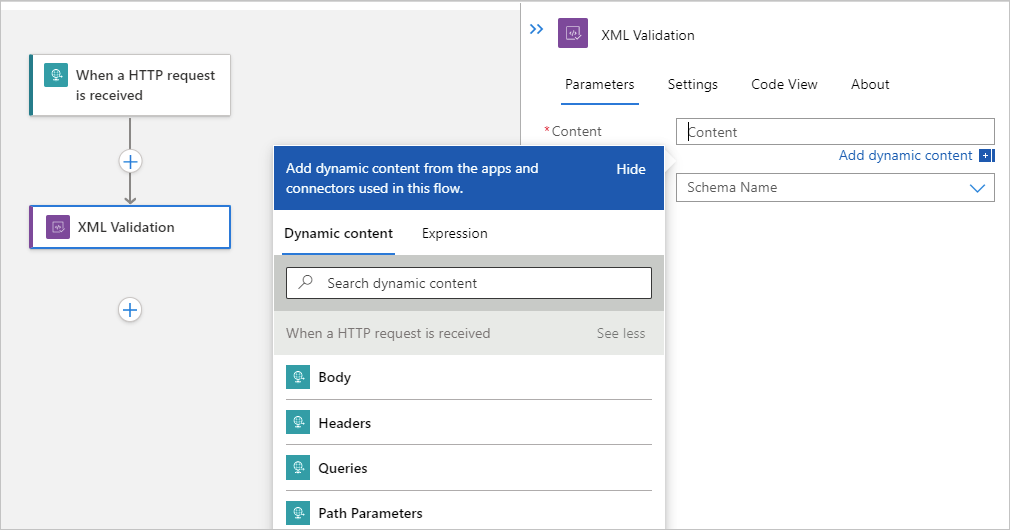Click the HTTP request trigger icon

click(x=56, y=75)
